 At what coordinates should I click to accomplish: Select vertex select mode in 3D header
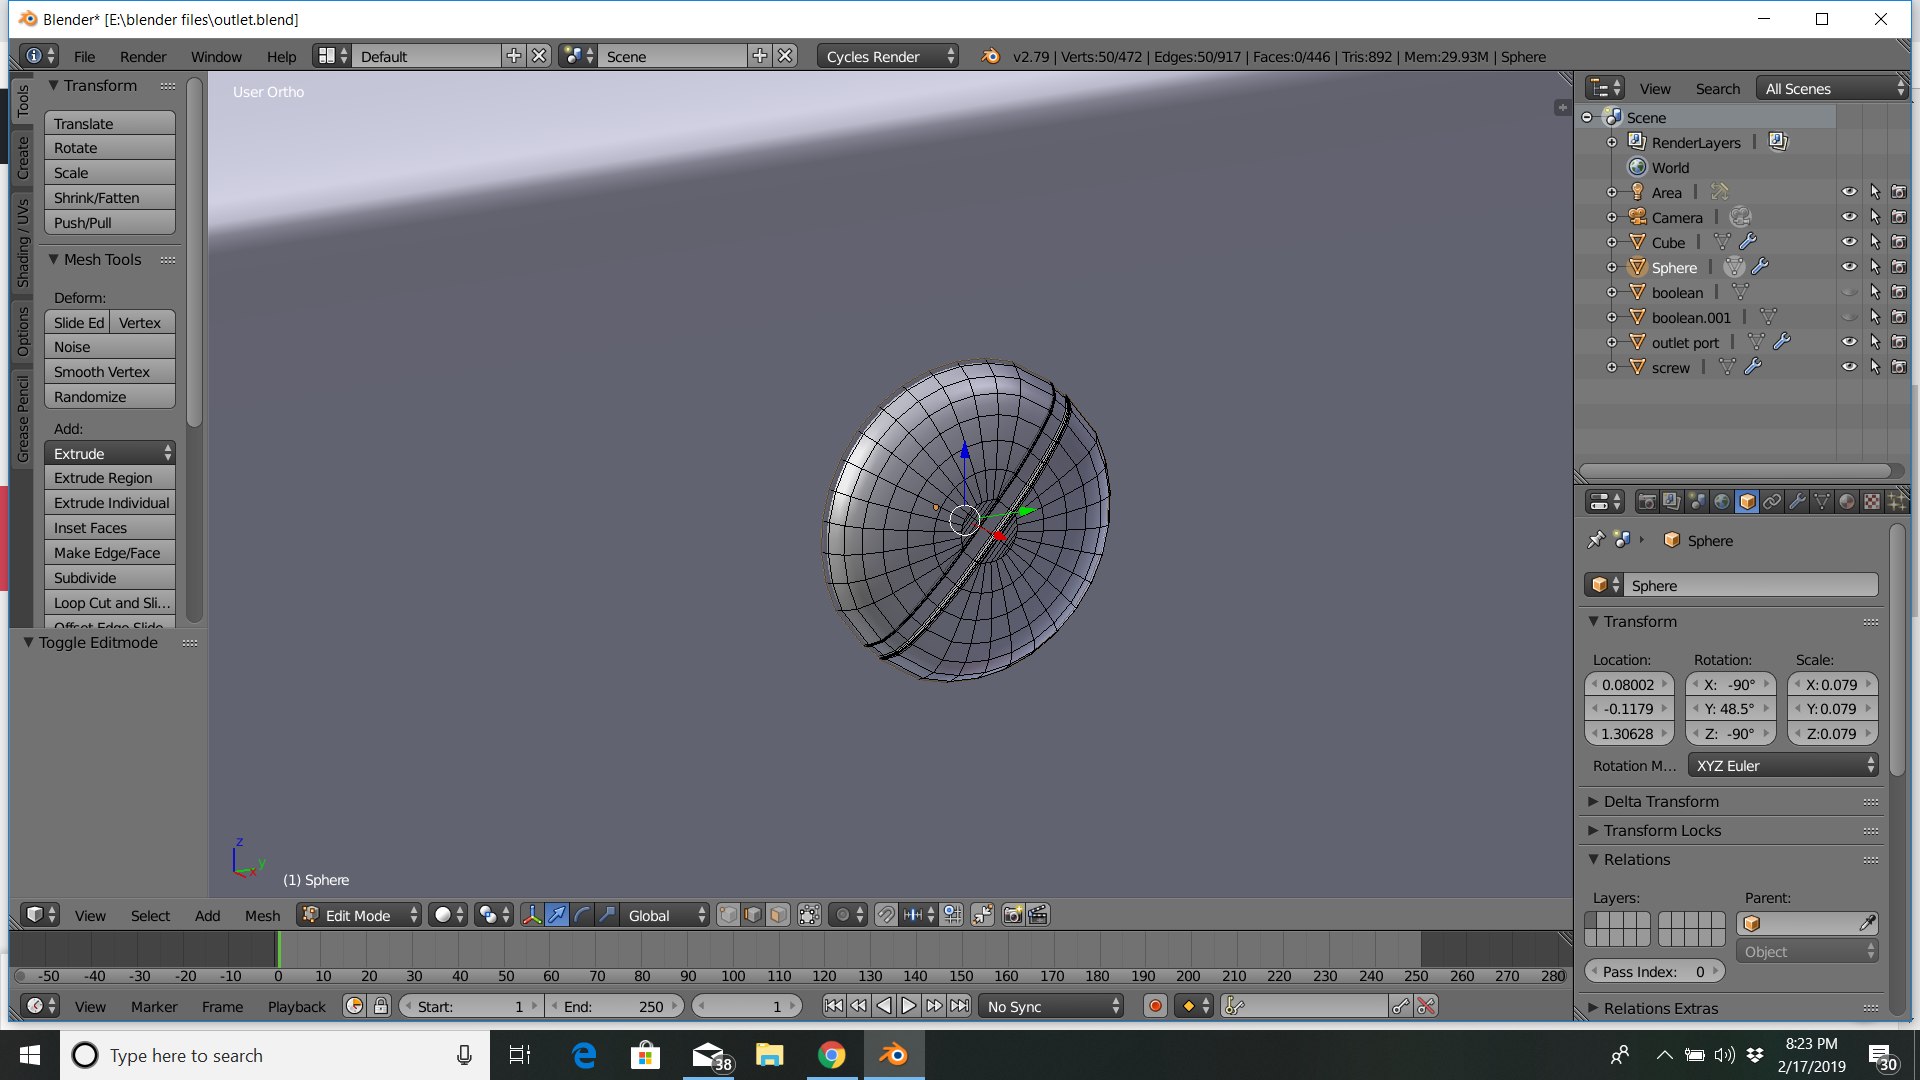[x=729, y=915]
